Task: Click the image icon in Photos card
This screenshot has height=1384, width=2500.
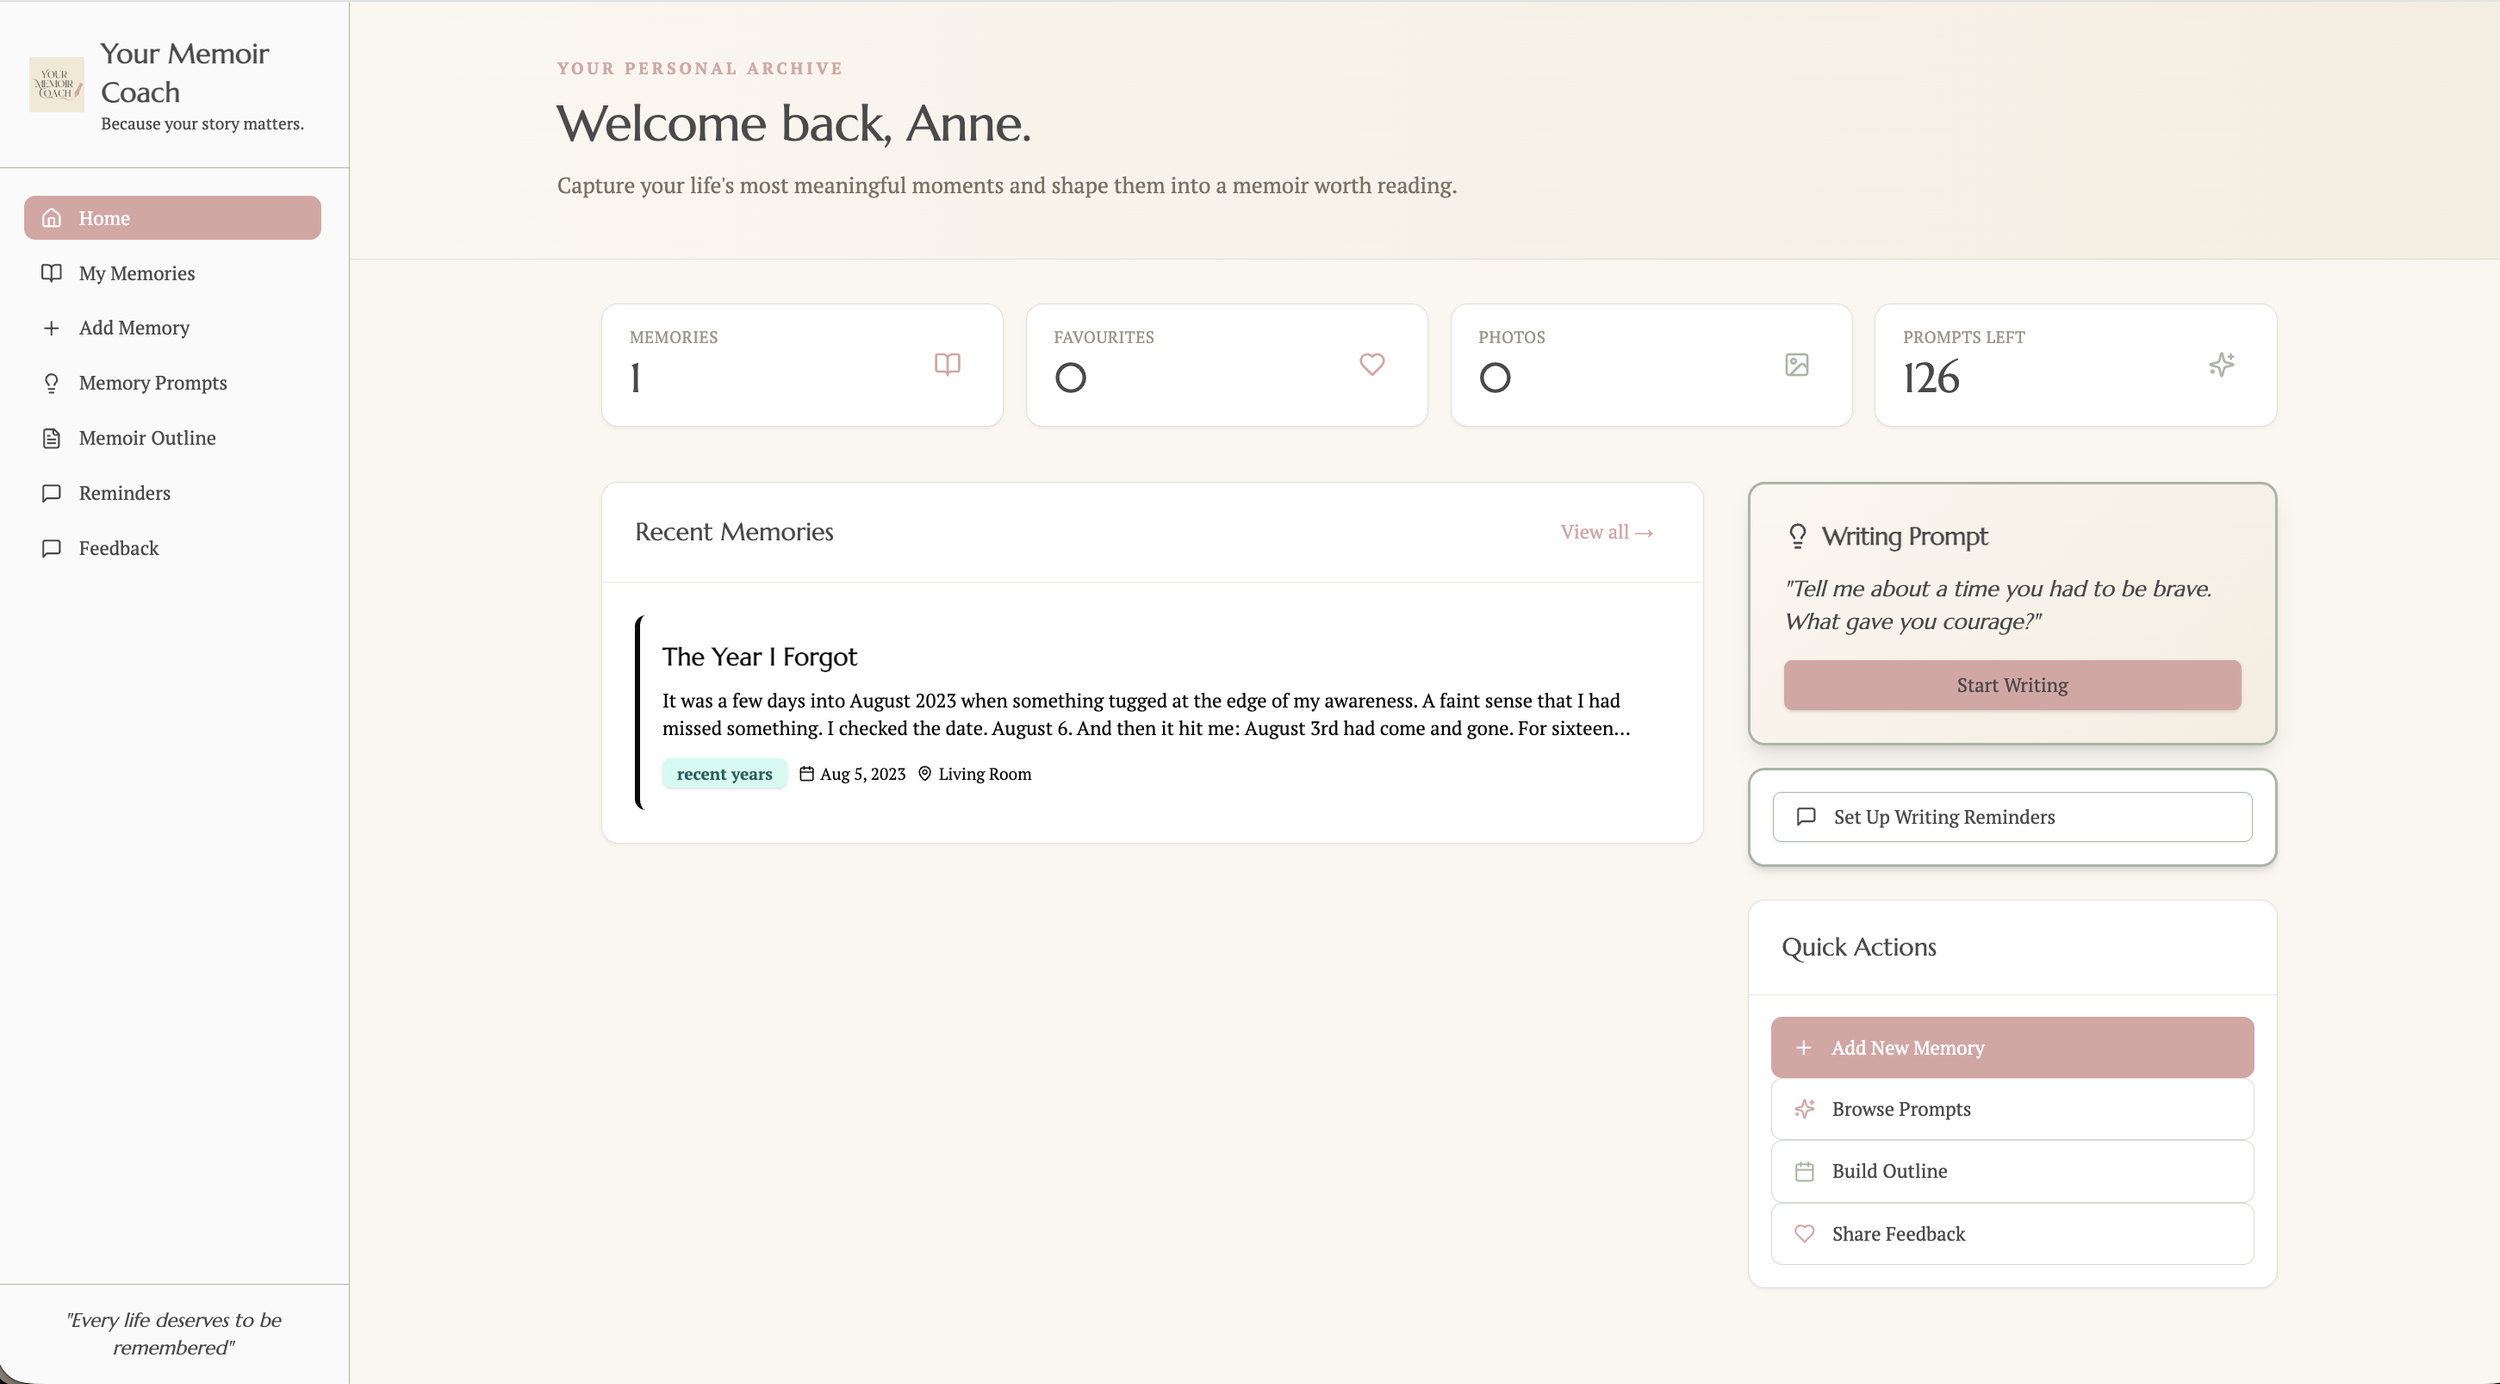Action: coord(1796,364)
